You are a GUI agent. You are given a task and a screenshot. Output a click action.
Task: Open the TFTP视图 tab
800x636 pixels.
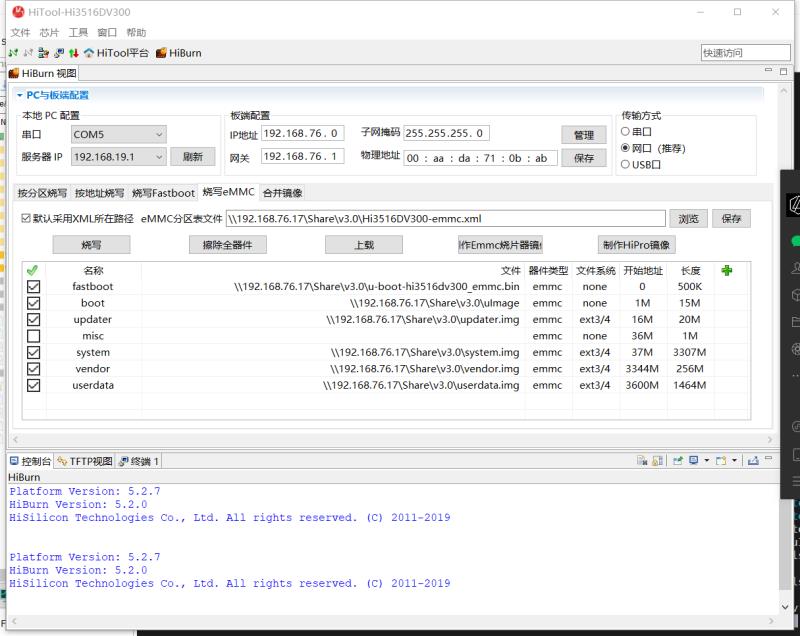pos(85,461)
